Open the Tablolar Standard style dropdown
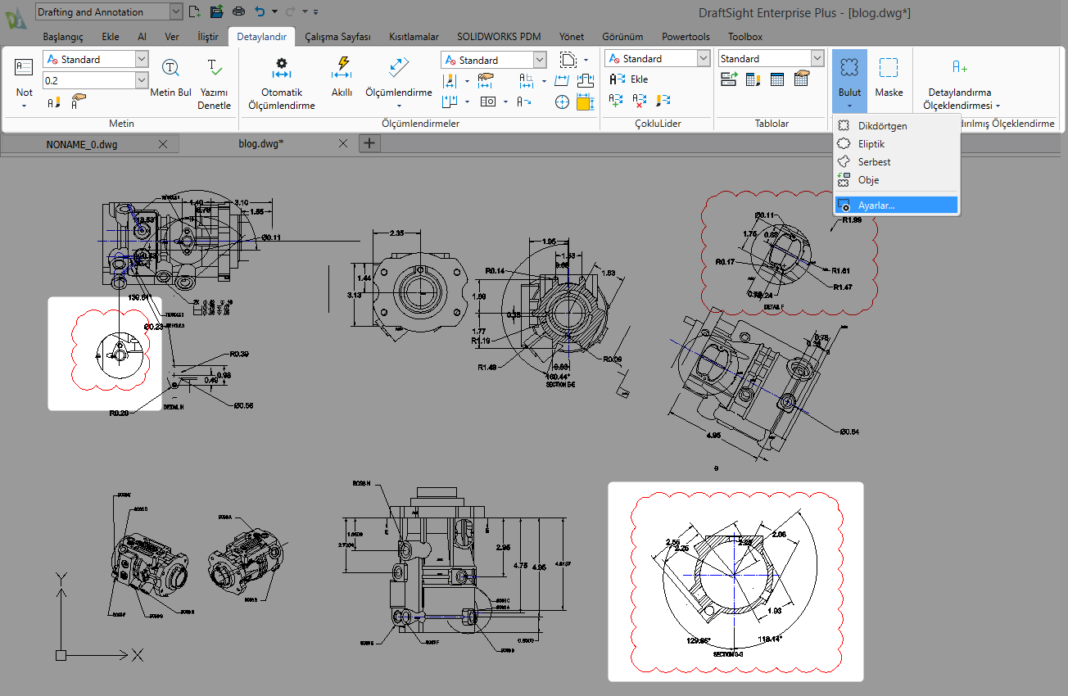The height and width of the screenshot is (696, 1068). [817, 59]
